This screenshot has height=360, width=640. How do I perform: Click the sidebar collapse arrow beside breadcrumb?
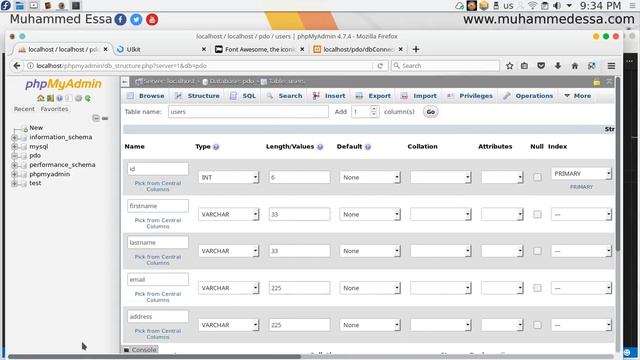click(125, 82)
